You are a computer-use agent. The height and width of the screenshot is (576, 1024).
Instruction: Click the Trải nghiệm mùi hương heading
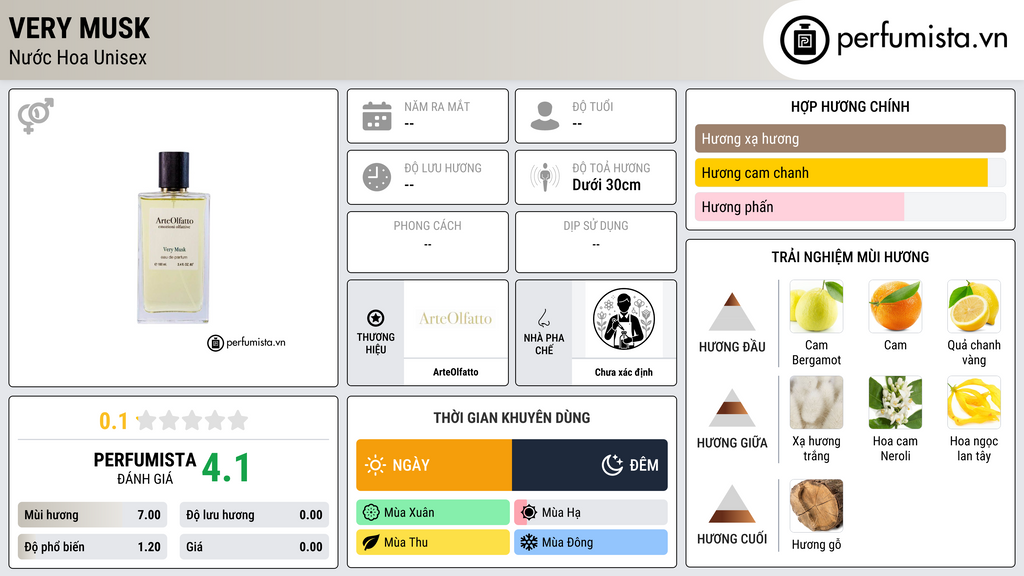pyautogui.click(x=850, y=257)
